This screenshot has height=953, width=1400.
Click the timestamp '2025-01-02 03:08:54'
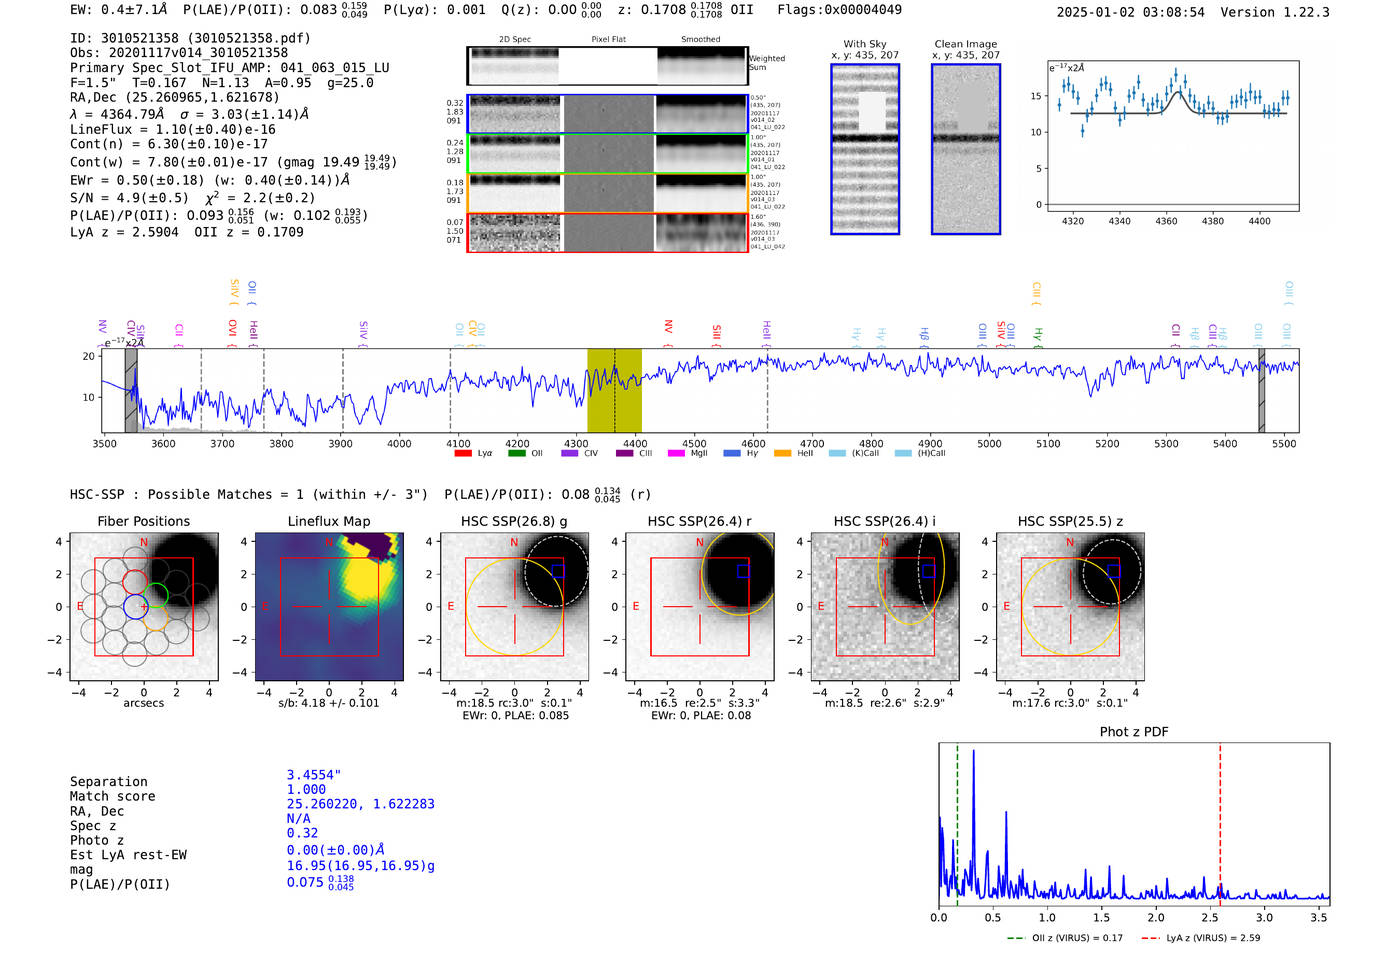[1131, 12]
